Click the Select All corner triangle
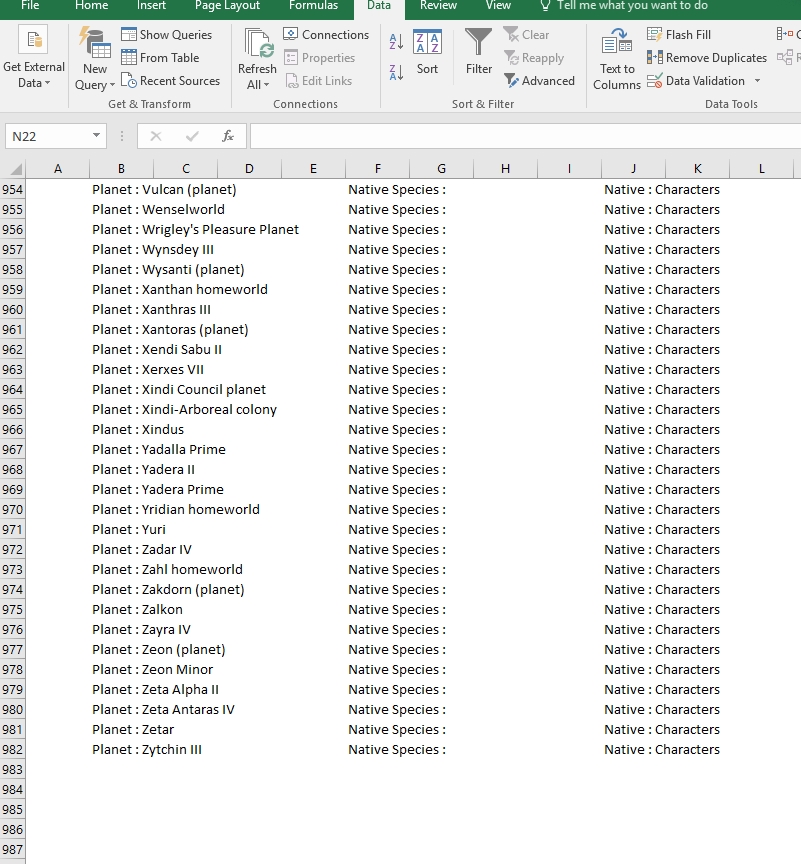The image size is (801, 864). pyautogui.click(x=15, y=169)
